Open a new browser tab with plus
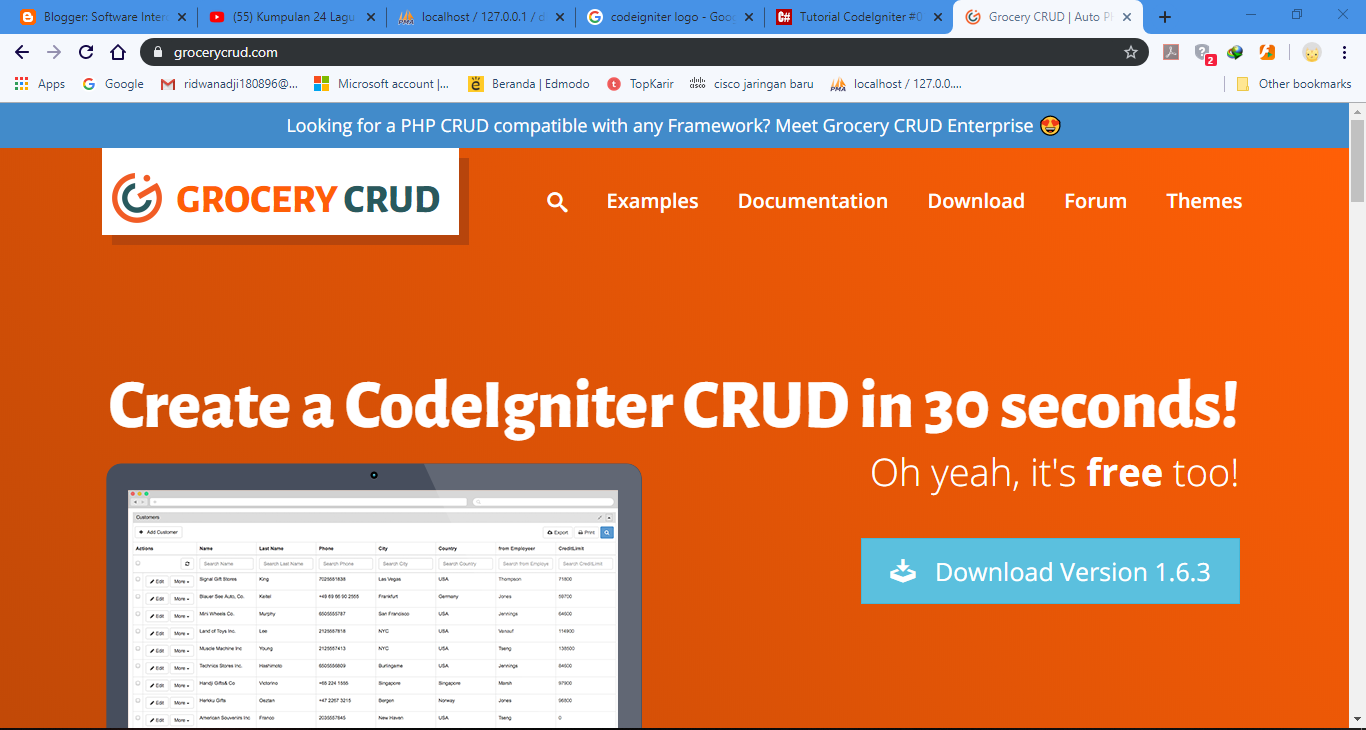 [x=1164, y=17]
